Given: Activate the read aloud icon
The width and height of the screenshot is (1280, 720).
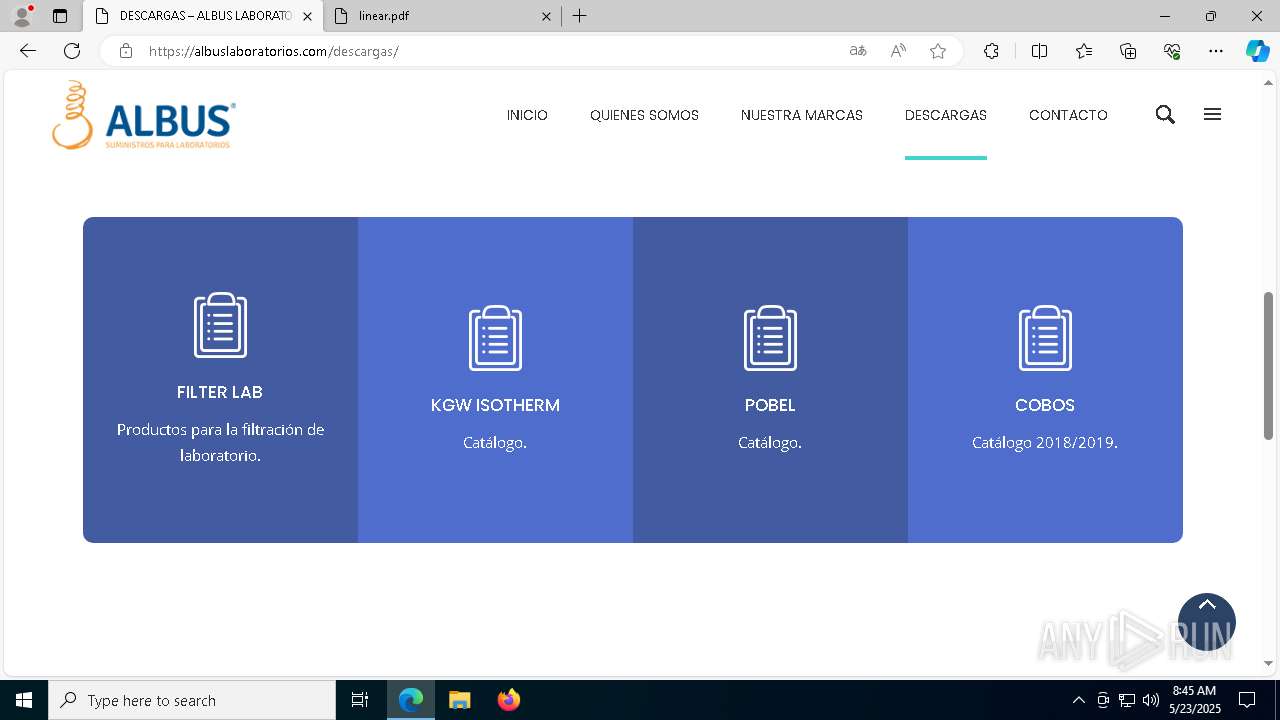Looking at the screenshot, I should pyautogui.click(x=898, y=51).
